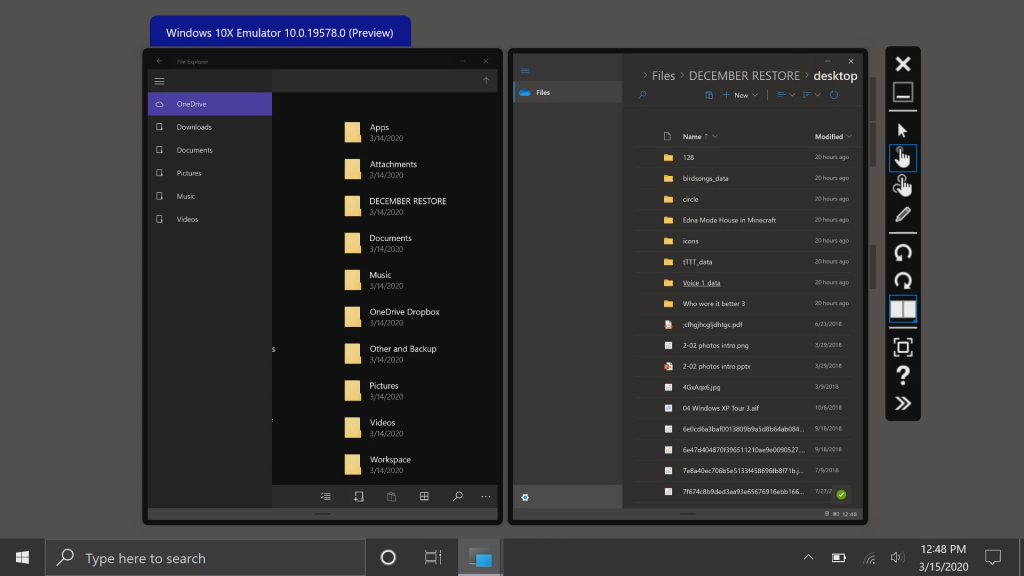Open the OneDrive Dropbox folder
The image size is (1024, 576).
pos(392,317)
